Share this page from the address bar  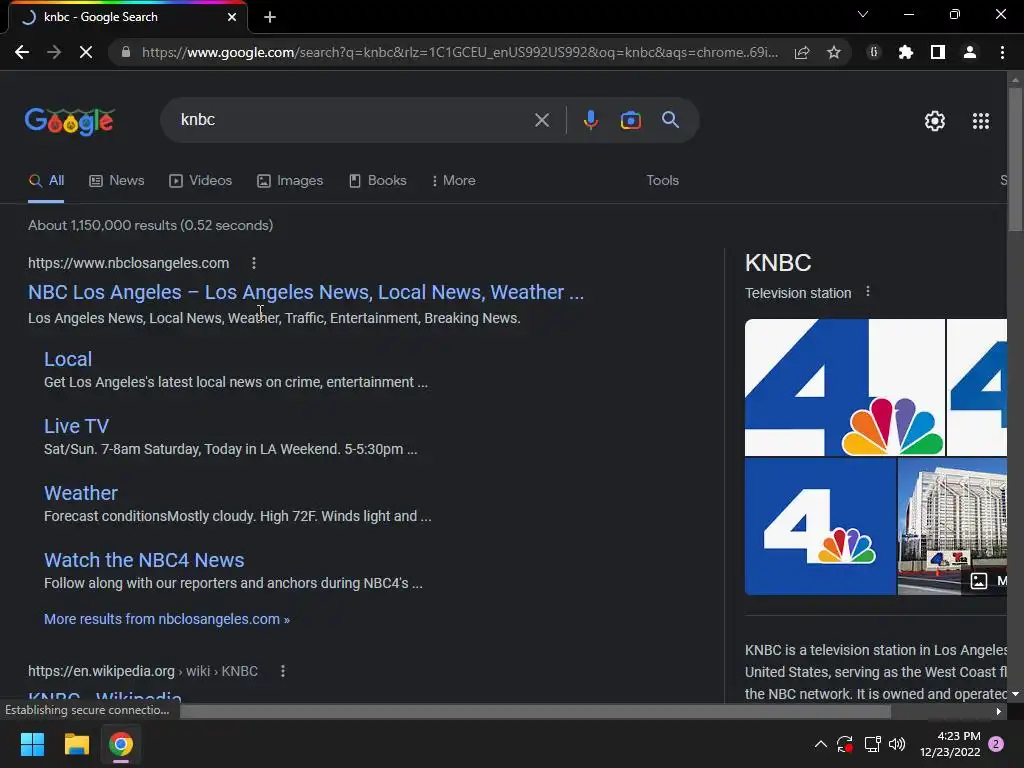[x=802, y=52]
